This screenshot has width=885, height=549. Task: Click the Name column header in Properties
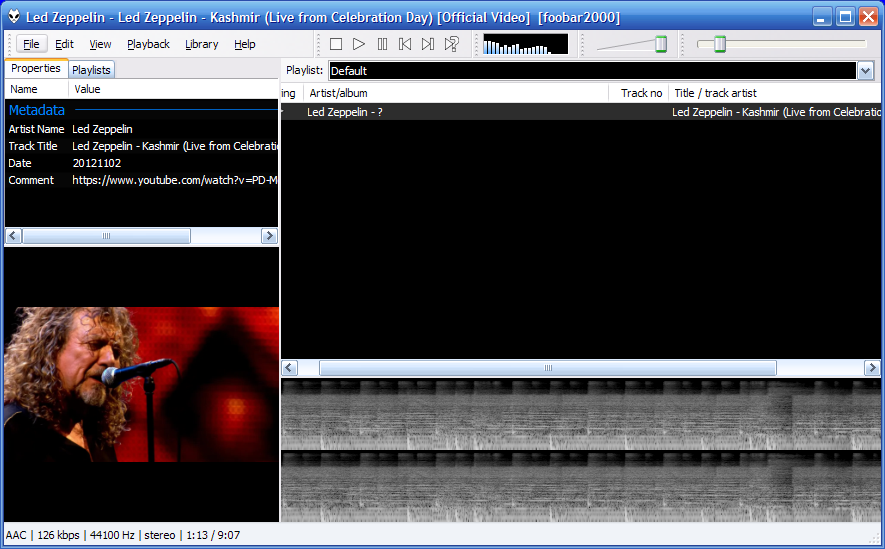click(x=37, y=89)
